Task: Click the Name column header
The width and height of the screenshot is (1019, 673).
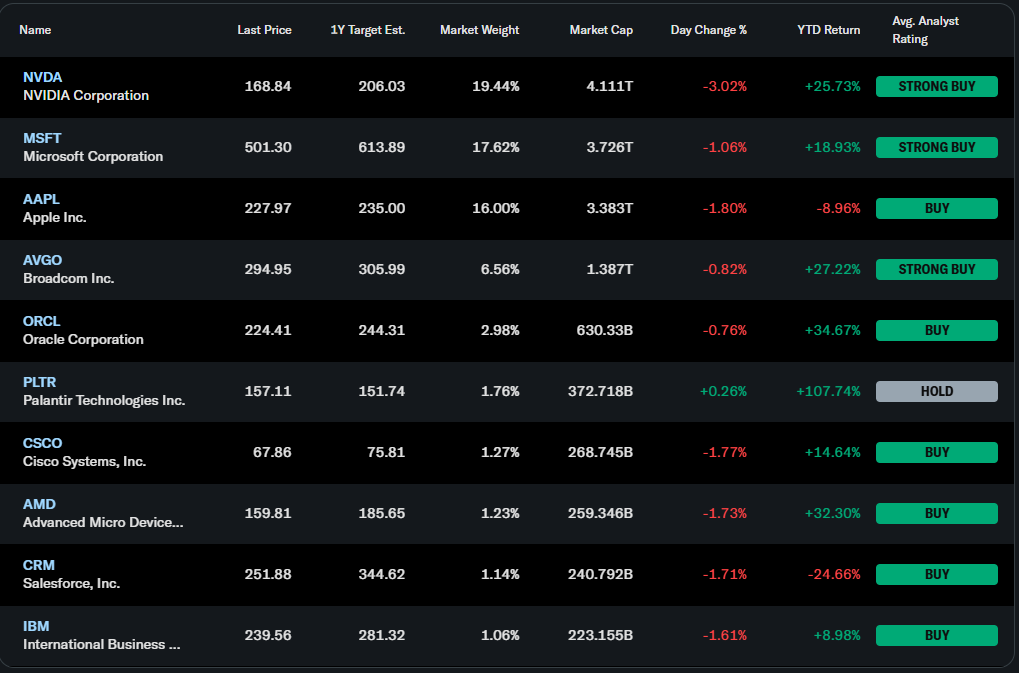Action: pos(35,30)
